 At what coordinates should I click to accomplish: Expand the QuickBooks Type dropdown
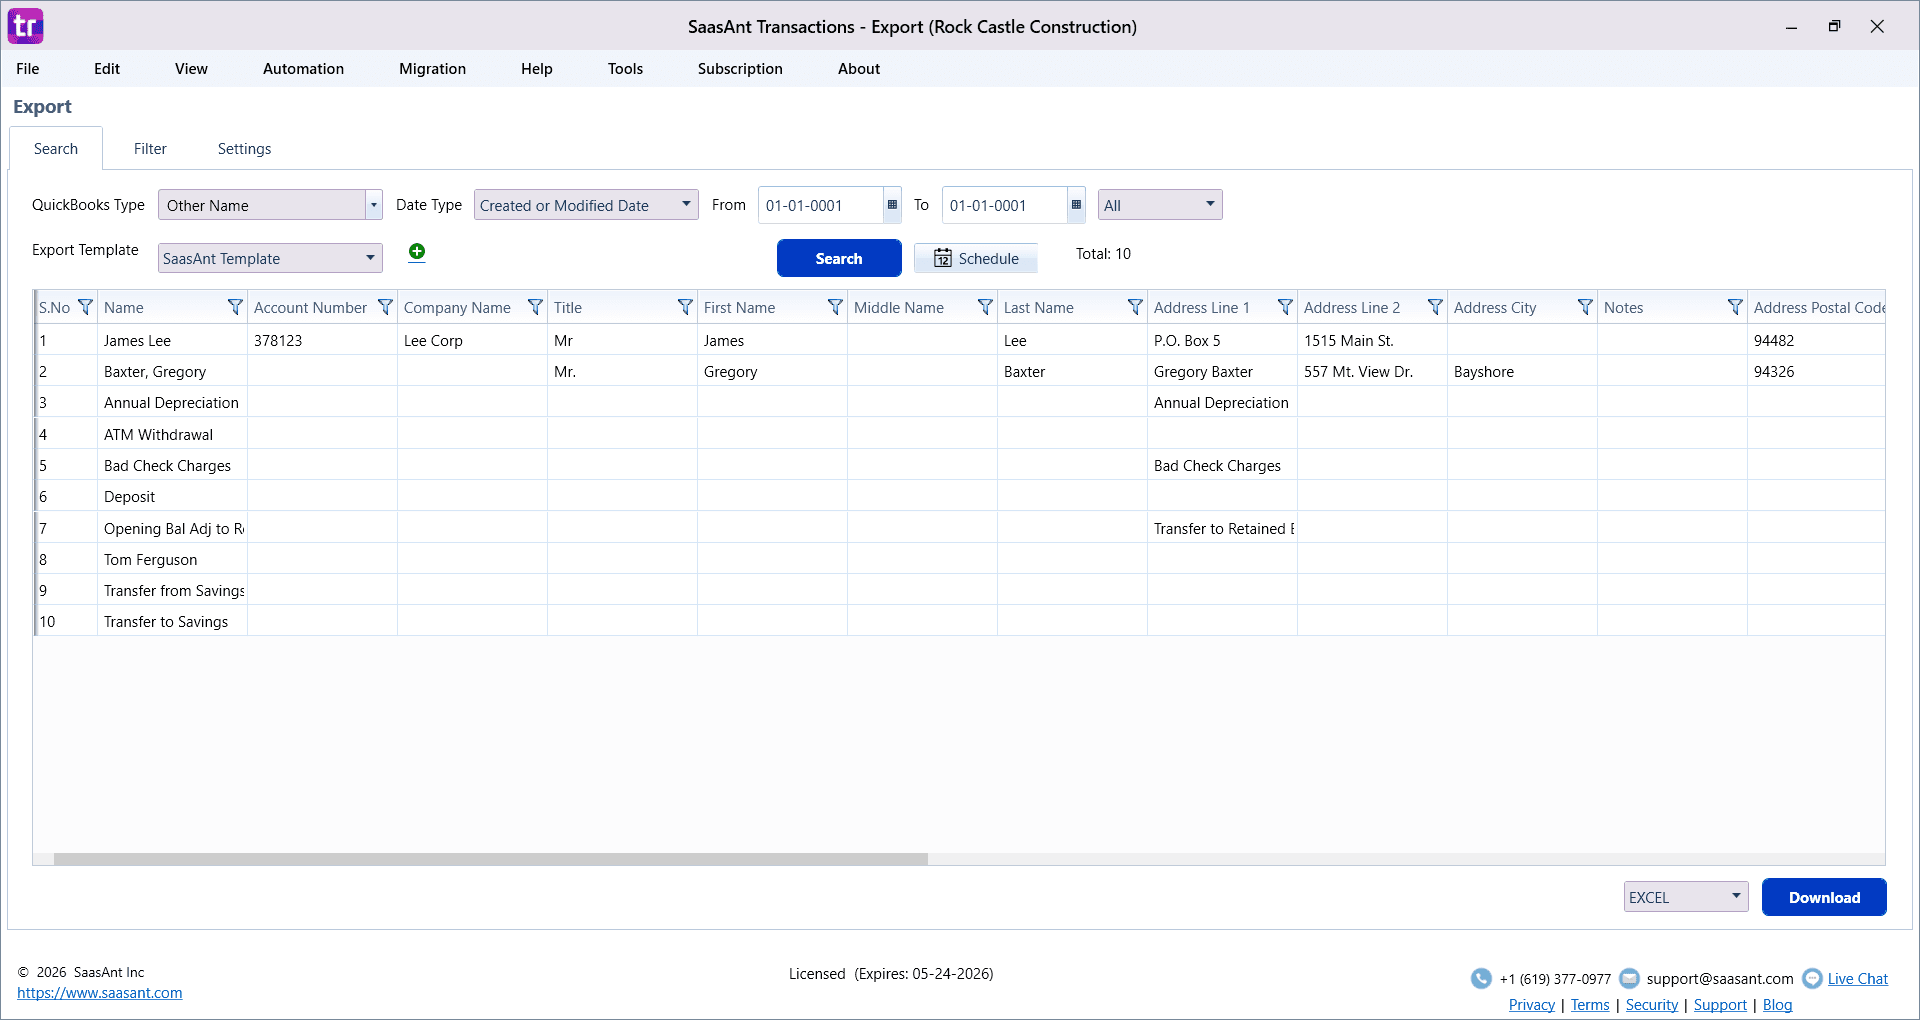(373, 205)
